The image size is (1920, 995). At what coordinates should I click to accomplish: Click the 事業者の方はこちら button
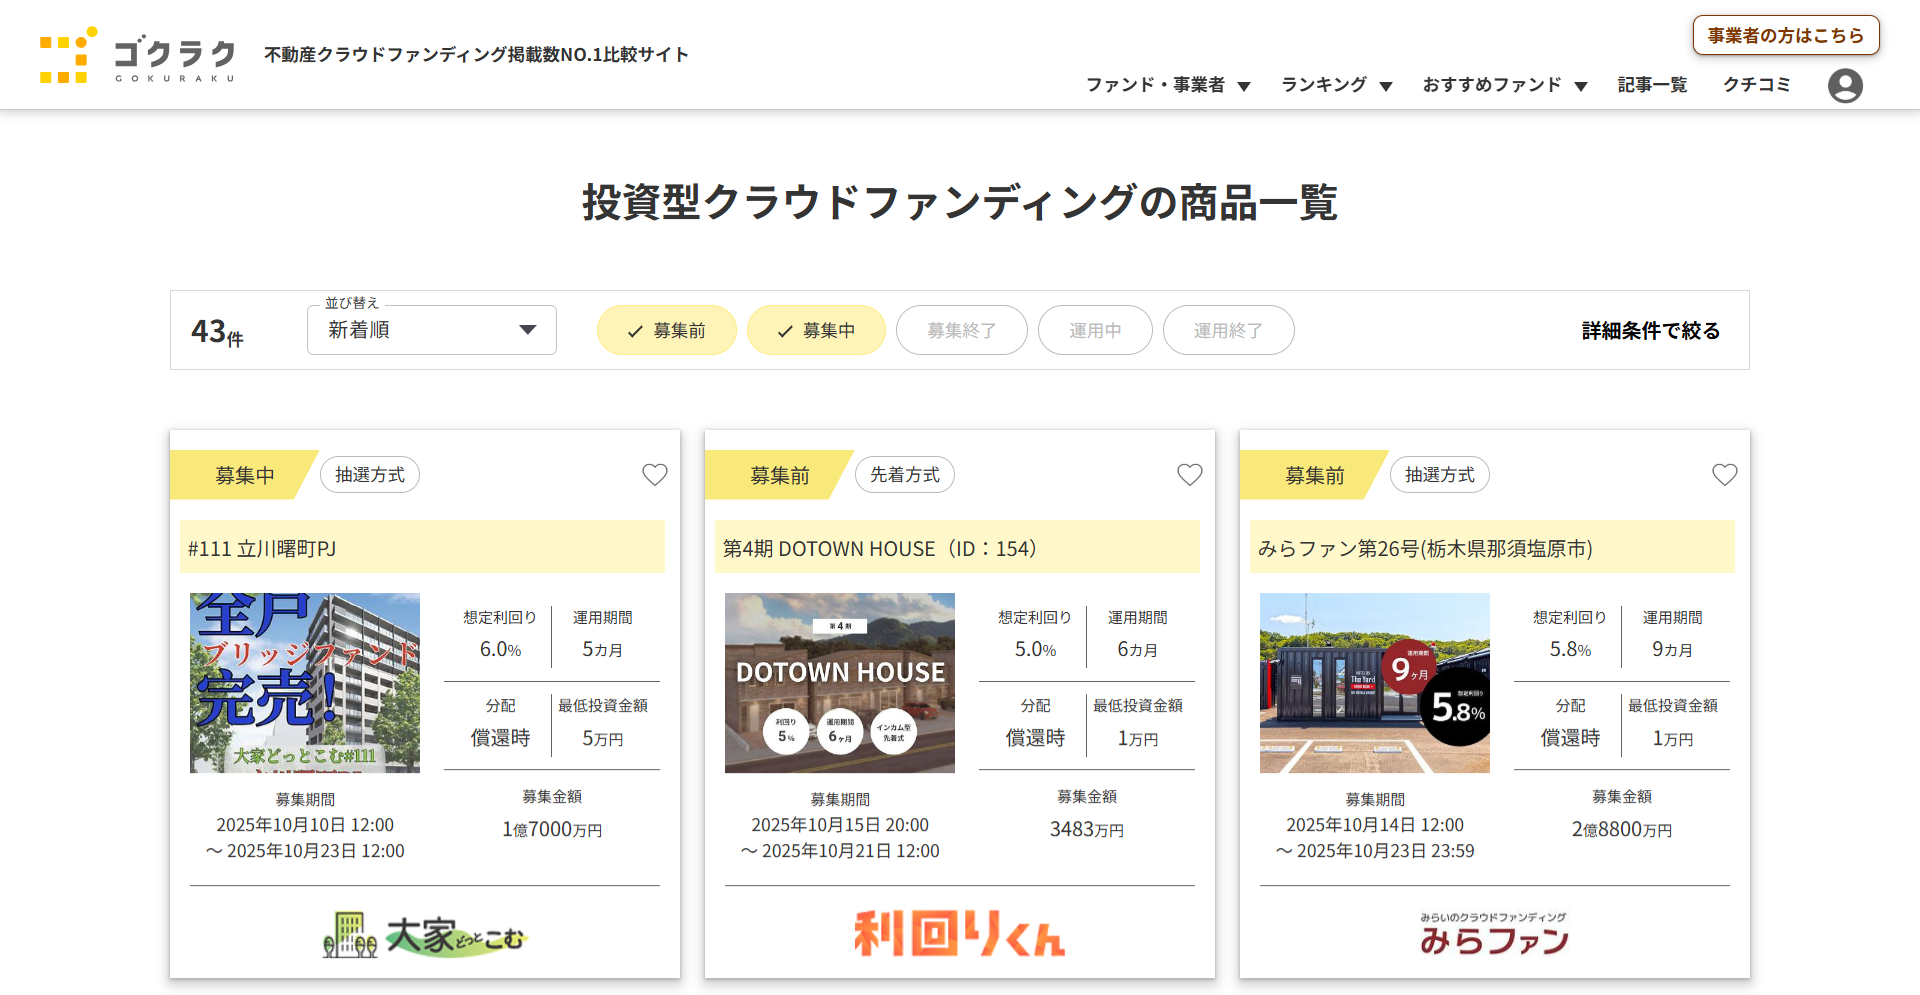[1785, 36]
